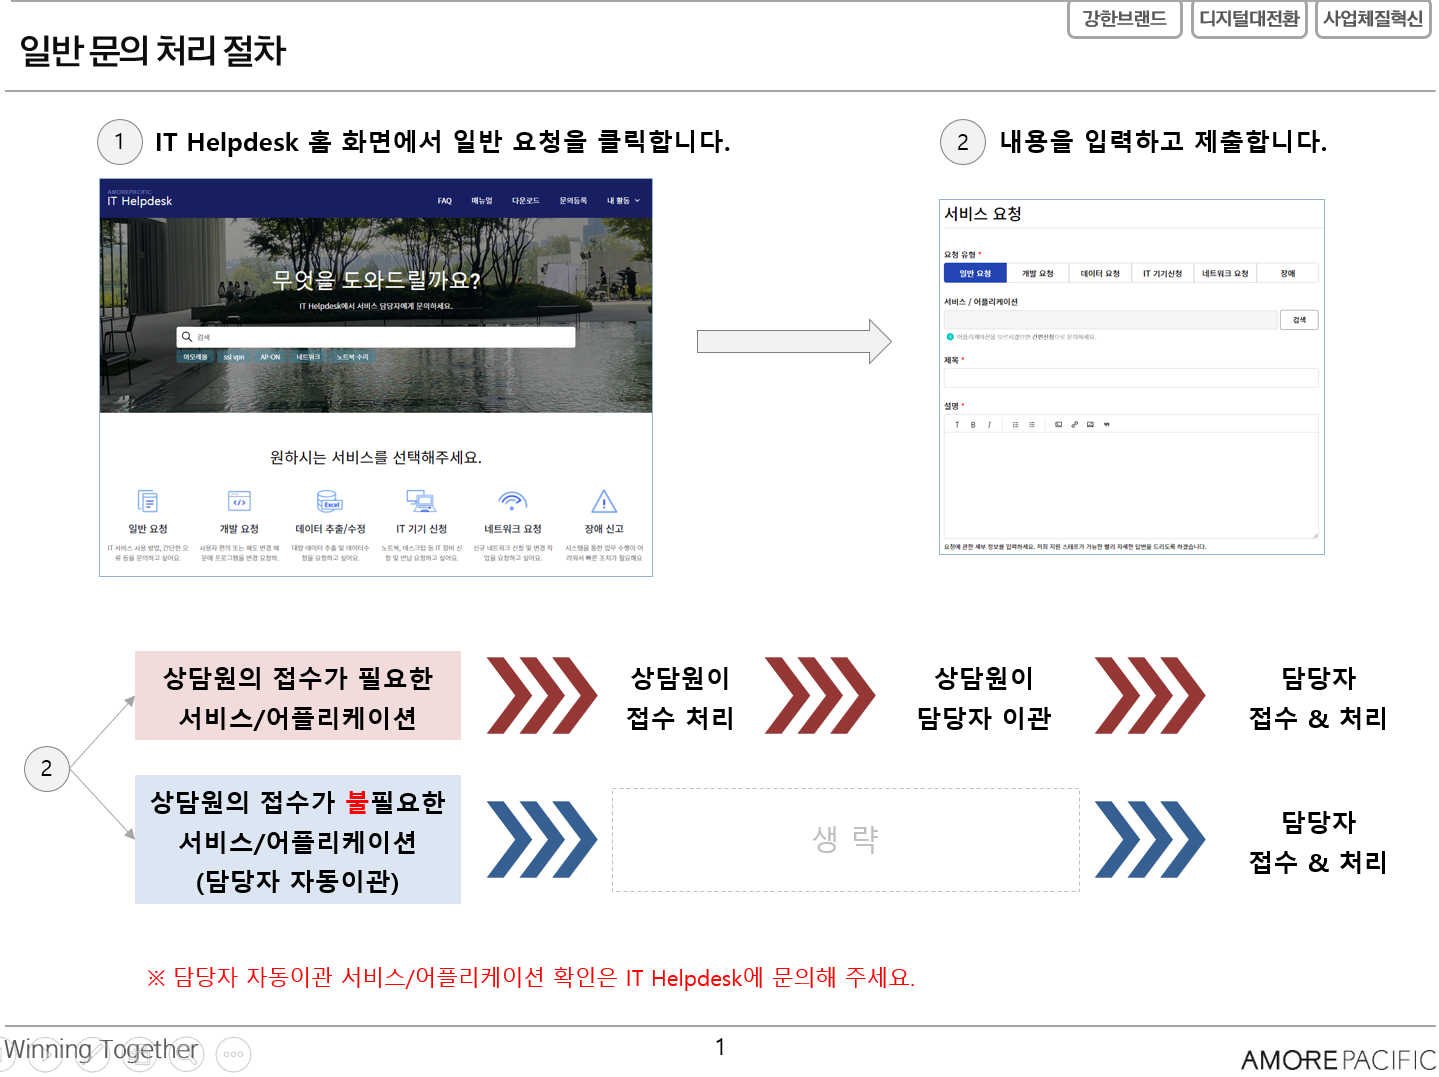Click the 일반 요청 service label

(x=148, y=529)
